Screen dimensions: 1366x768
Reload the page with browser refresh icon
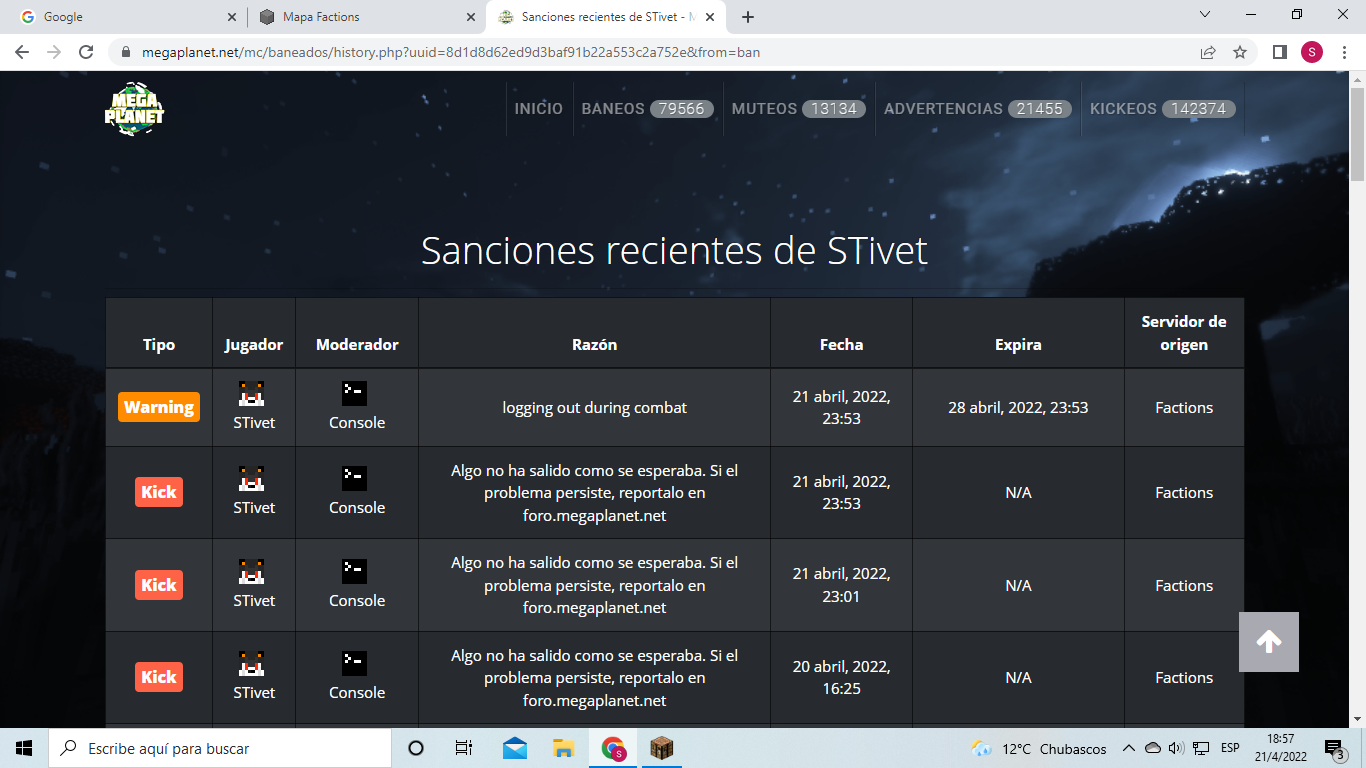point(86,52)
